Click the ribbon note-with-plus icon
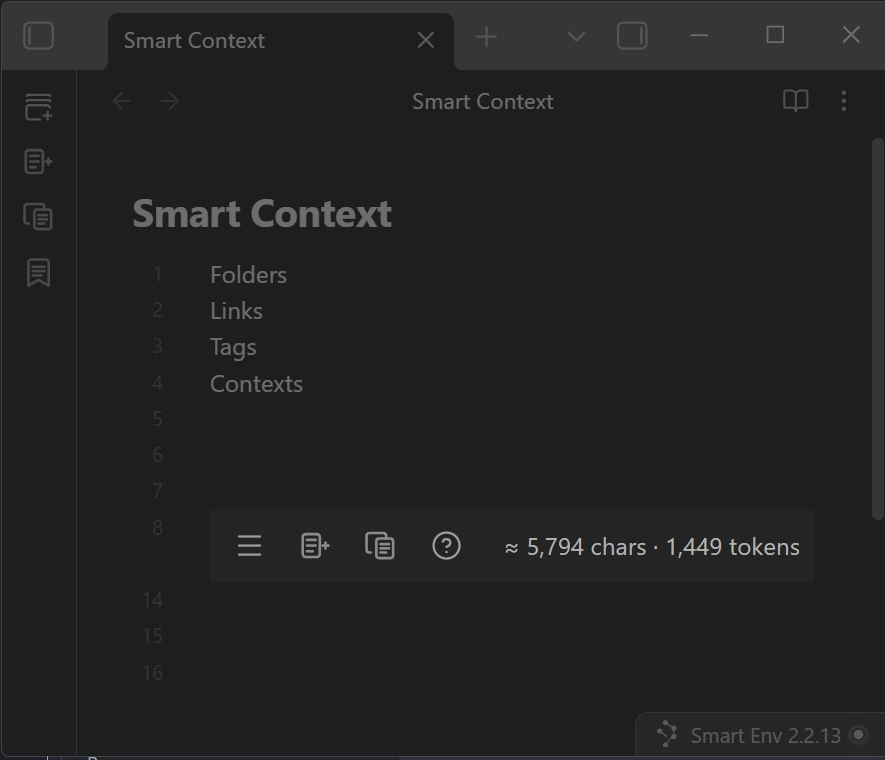885x760 pixels. [x=38, y=161]
